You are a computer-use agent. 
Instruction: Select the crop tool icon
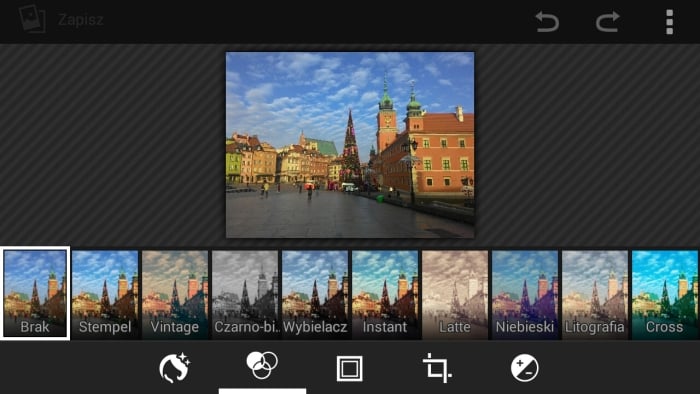click(437, 368)
